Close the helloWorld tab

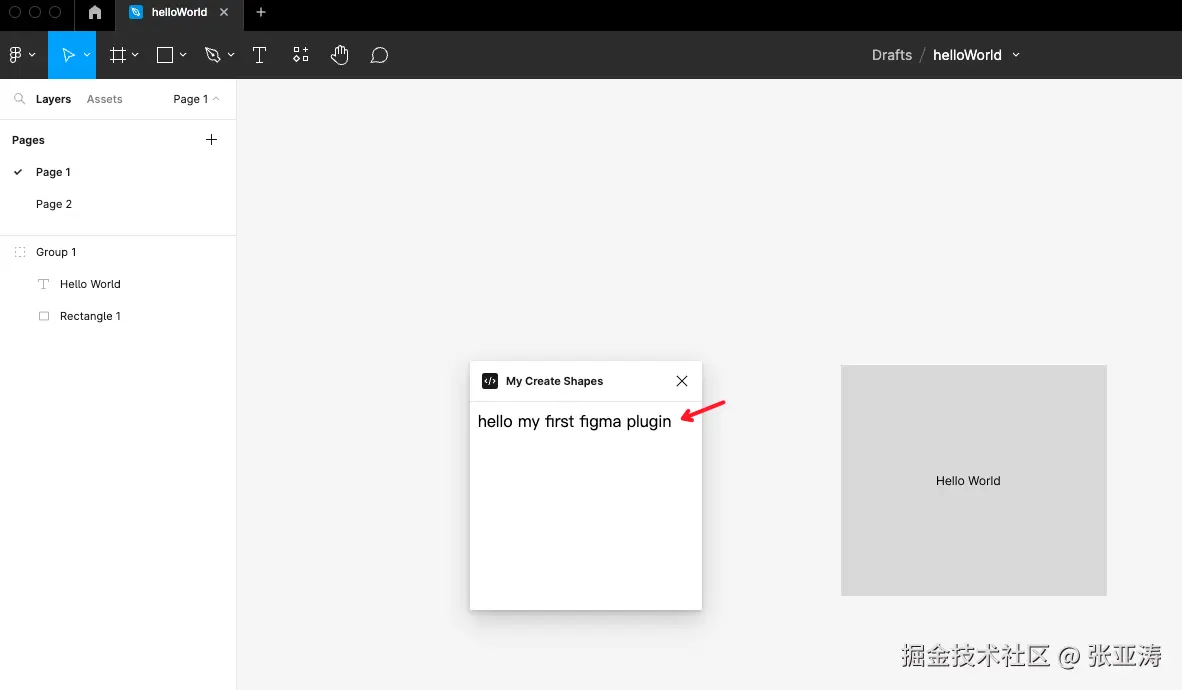[224, 12]
